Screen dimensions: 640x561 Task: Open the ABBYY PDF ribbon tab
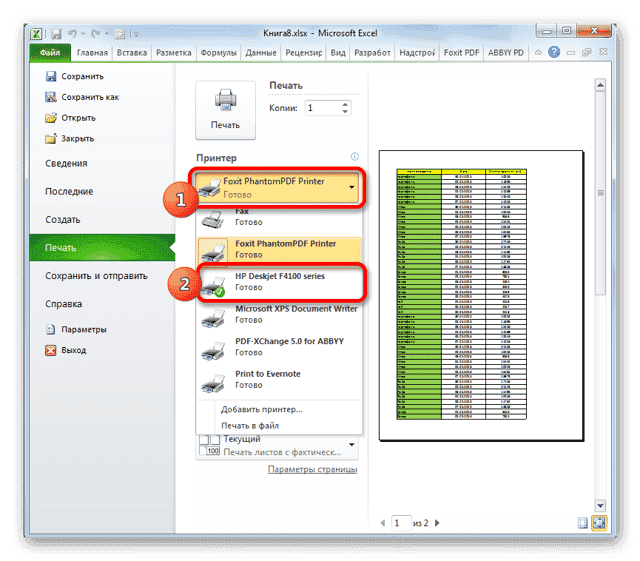click(x=506, y=53)
